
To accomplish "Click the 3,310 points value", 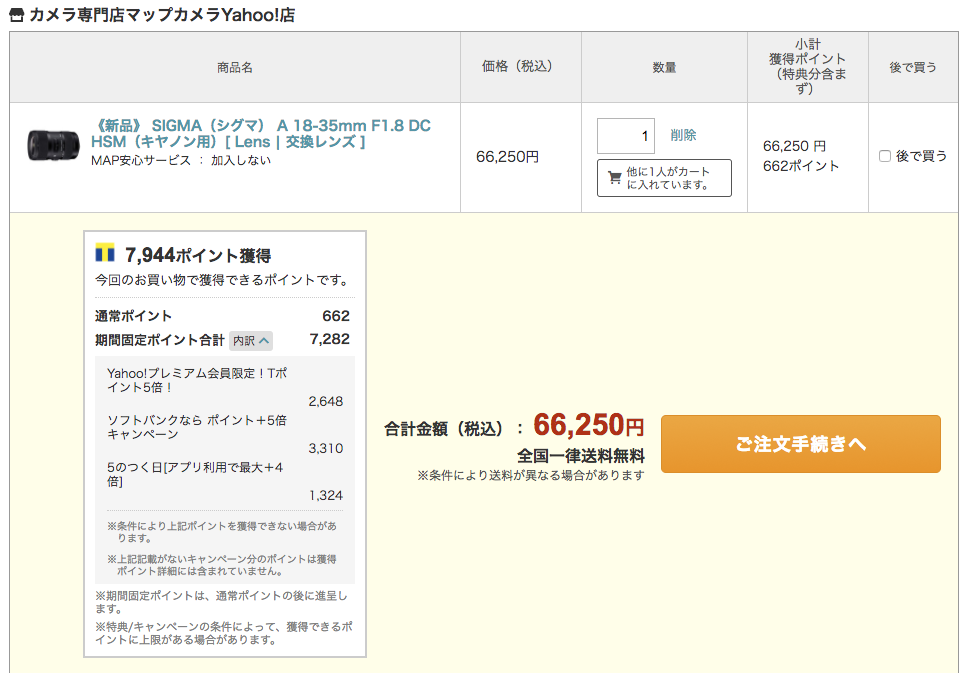I will pyautogui.click(x=325, y=448).
